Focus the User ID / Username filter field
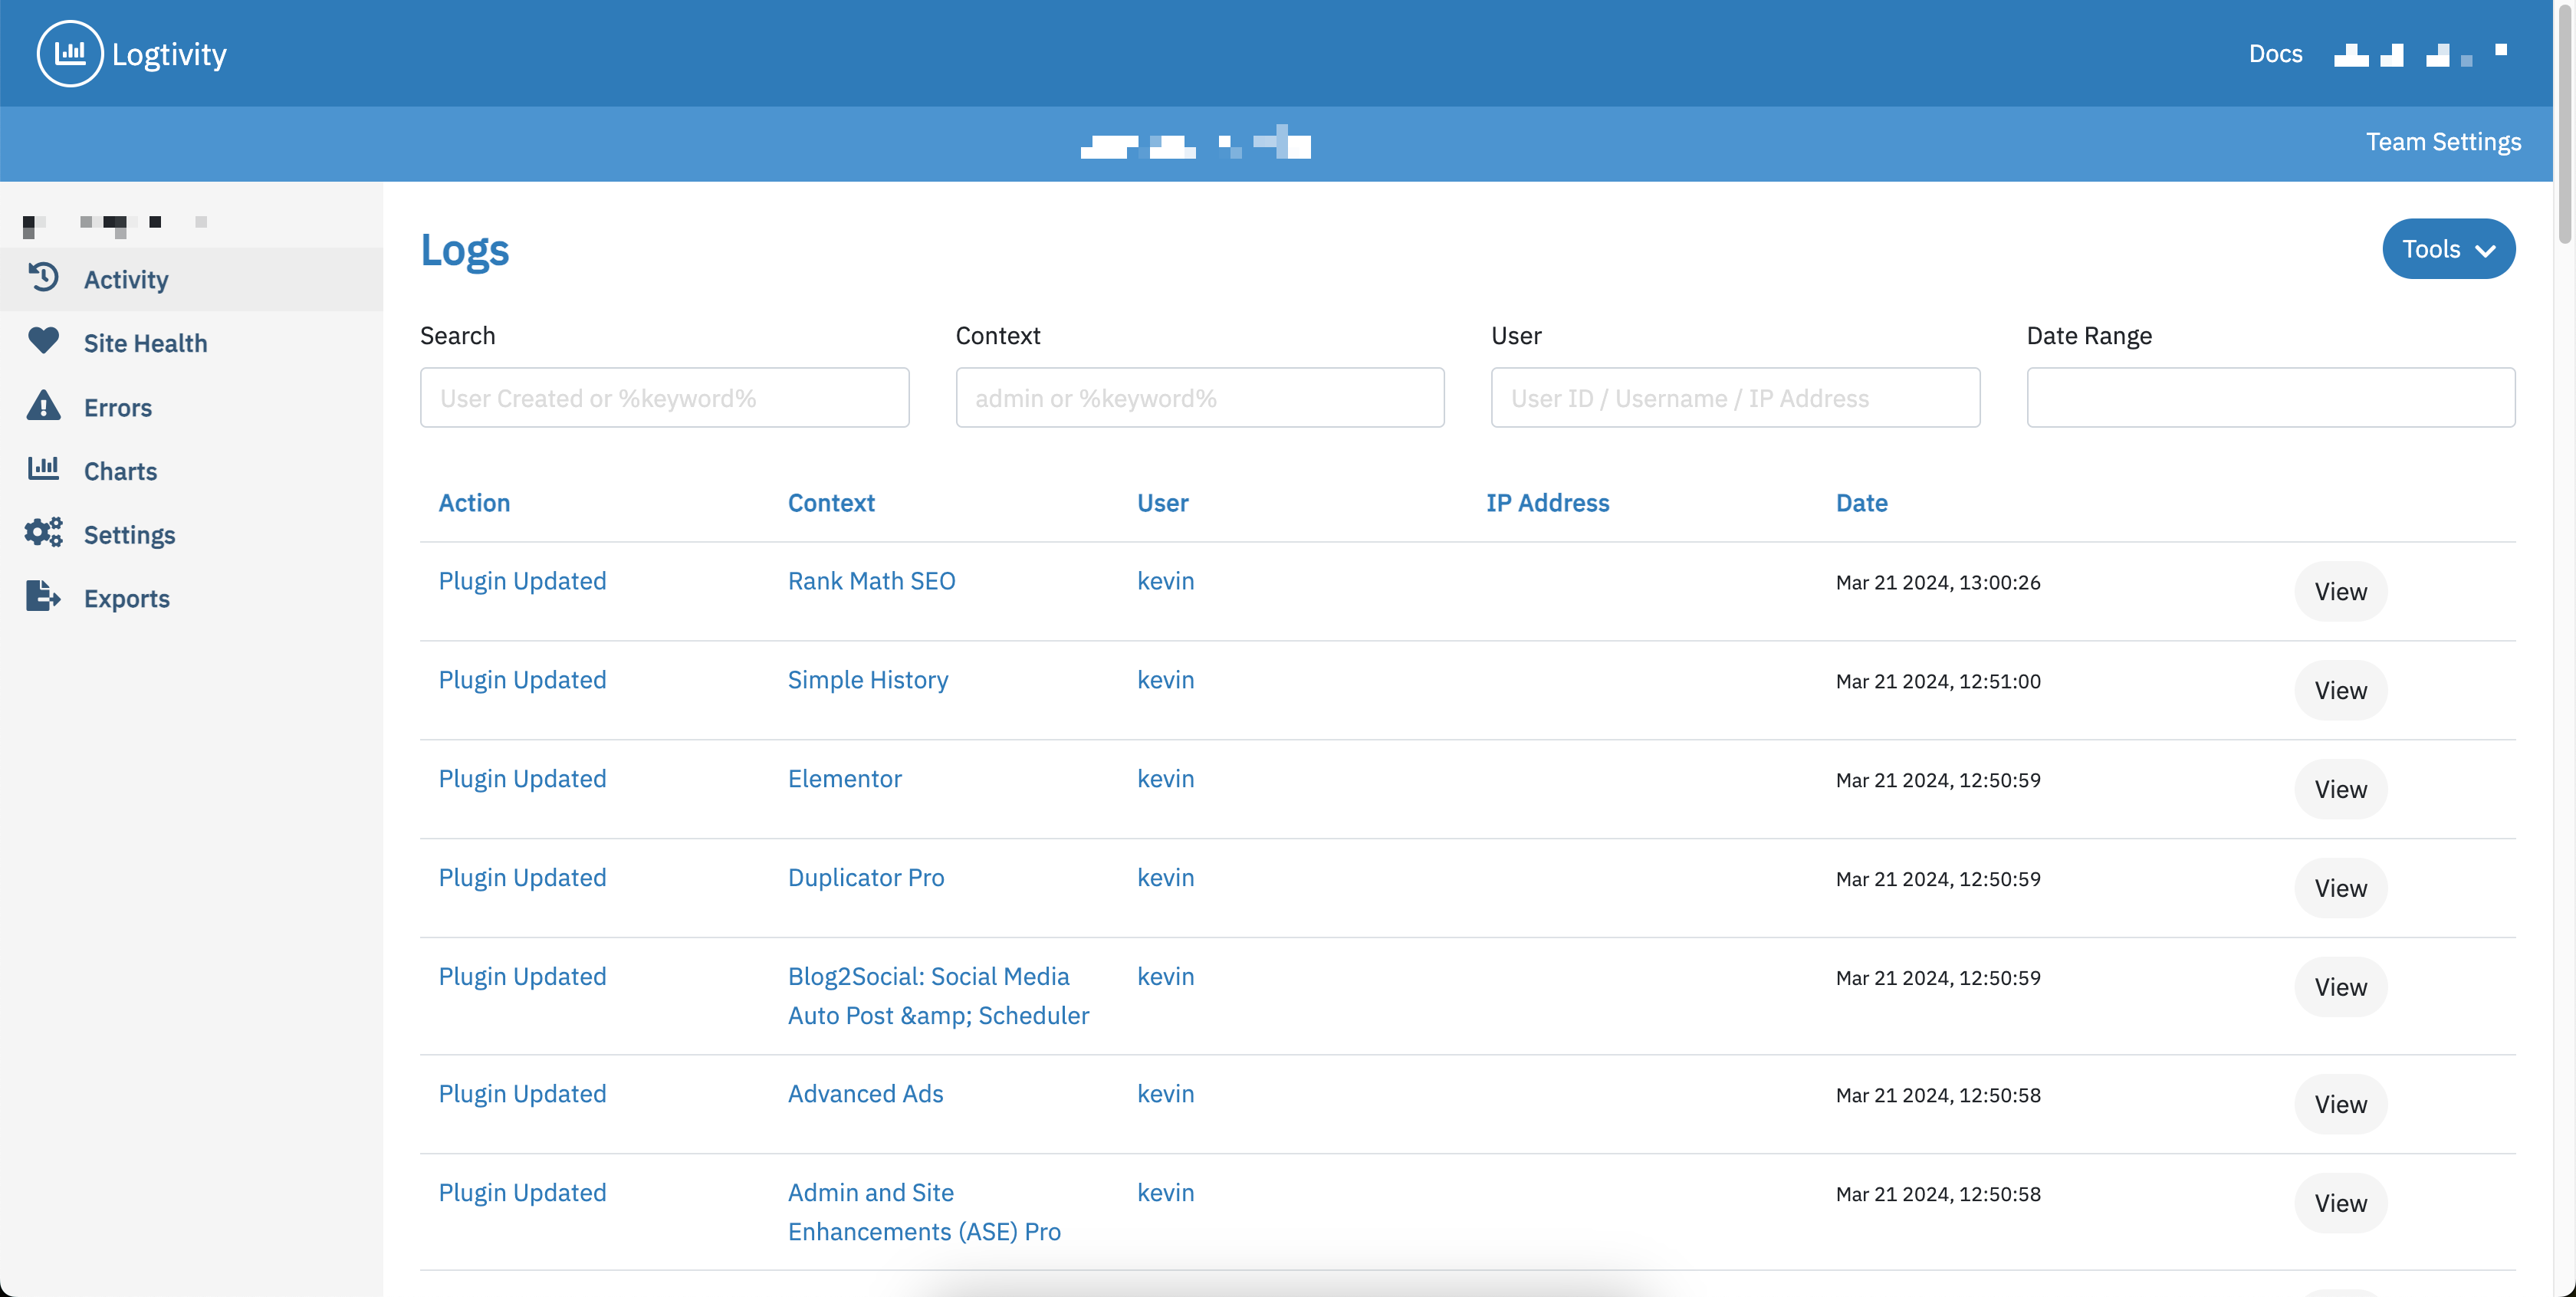Screen dimensions: 2576x1297 [1734, 397]
